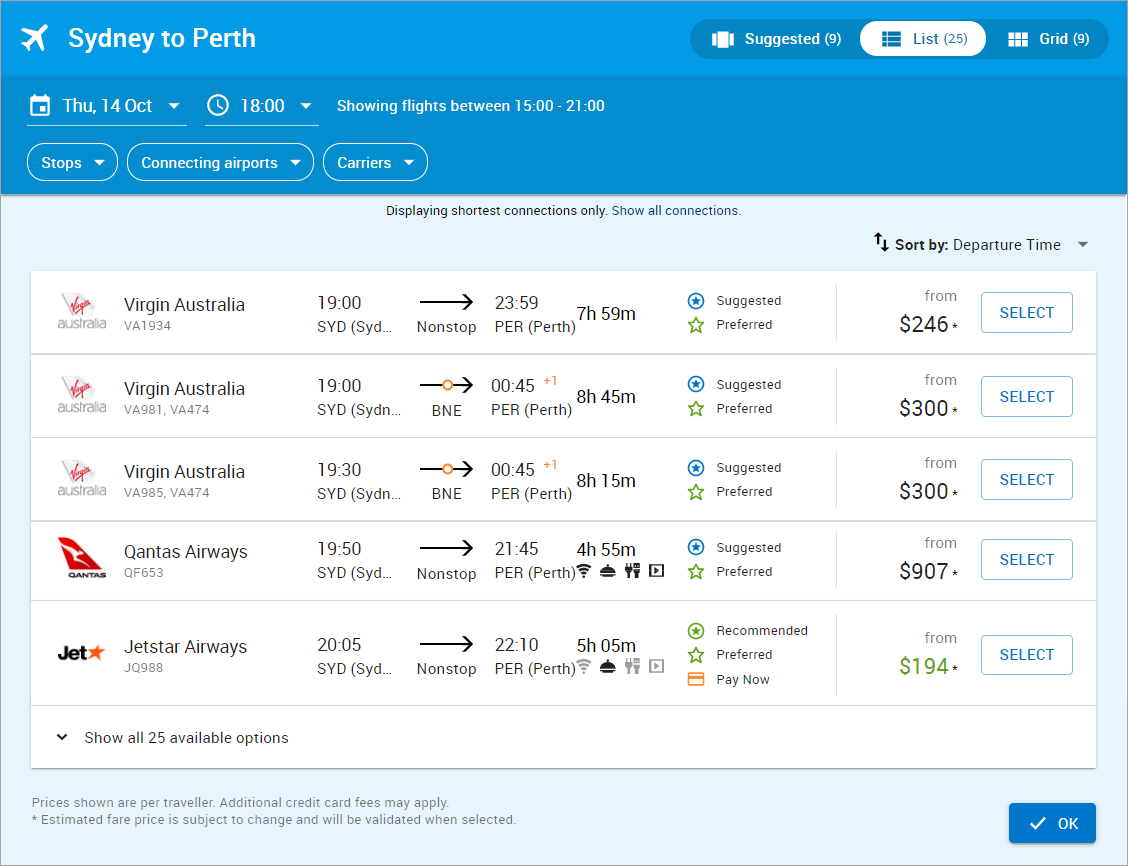Image resolution: width=1128 pixels, height=866 pixels.
Task: Click the 8h 15m duration on VA985, VA474
Action: click(606, 480)
